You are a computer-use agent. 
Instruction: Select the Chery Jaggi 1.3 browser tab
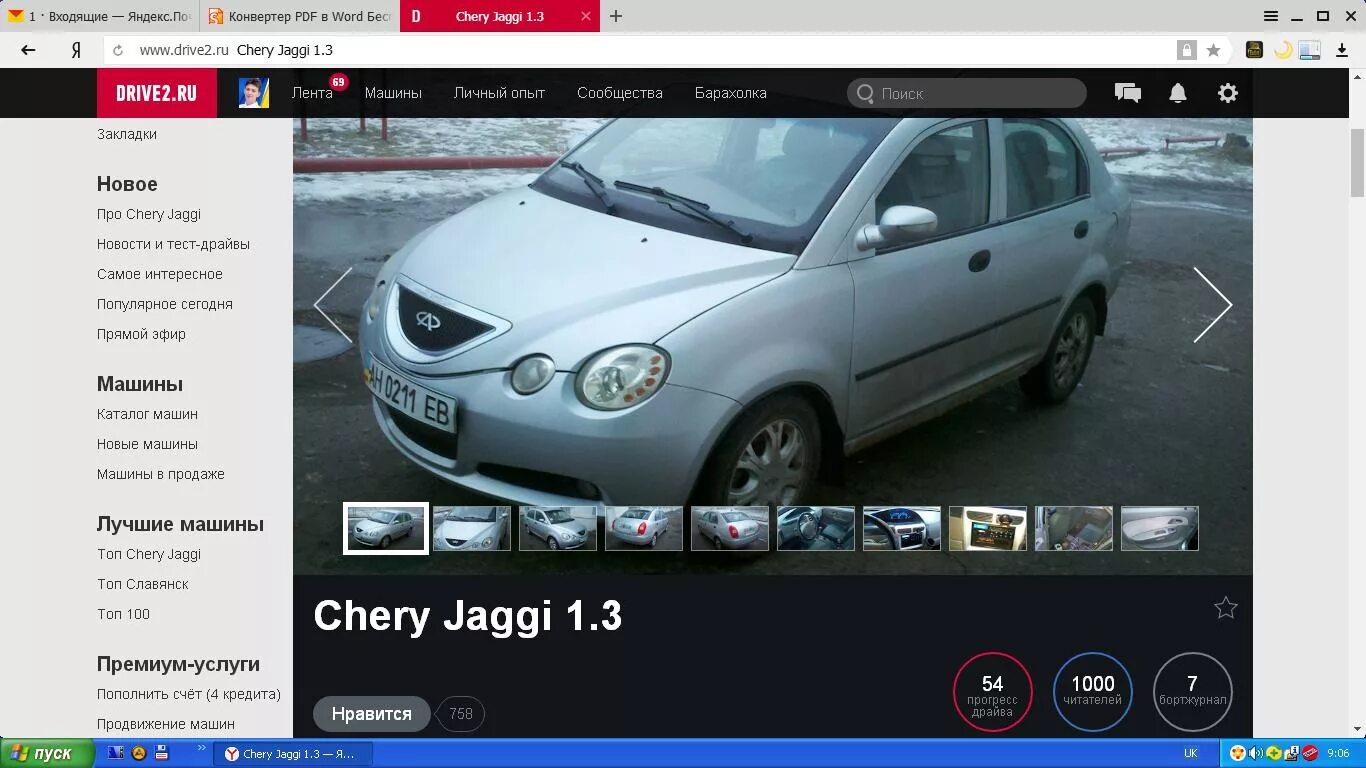(x=500, y=16)
